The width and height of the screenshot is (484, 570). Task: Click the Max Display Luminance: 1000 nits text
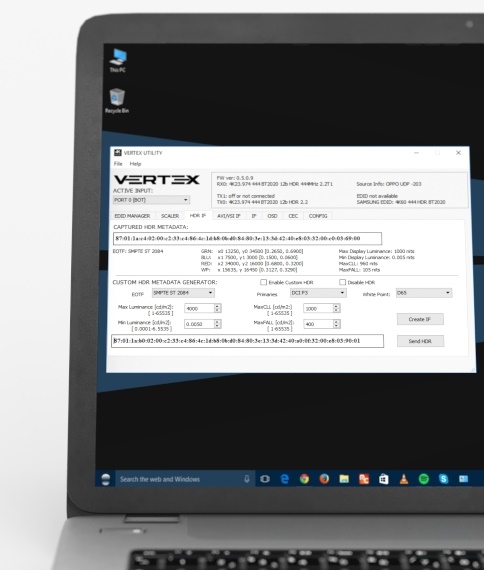tap(376, 251)
